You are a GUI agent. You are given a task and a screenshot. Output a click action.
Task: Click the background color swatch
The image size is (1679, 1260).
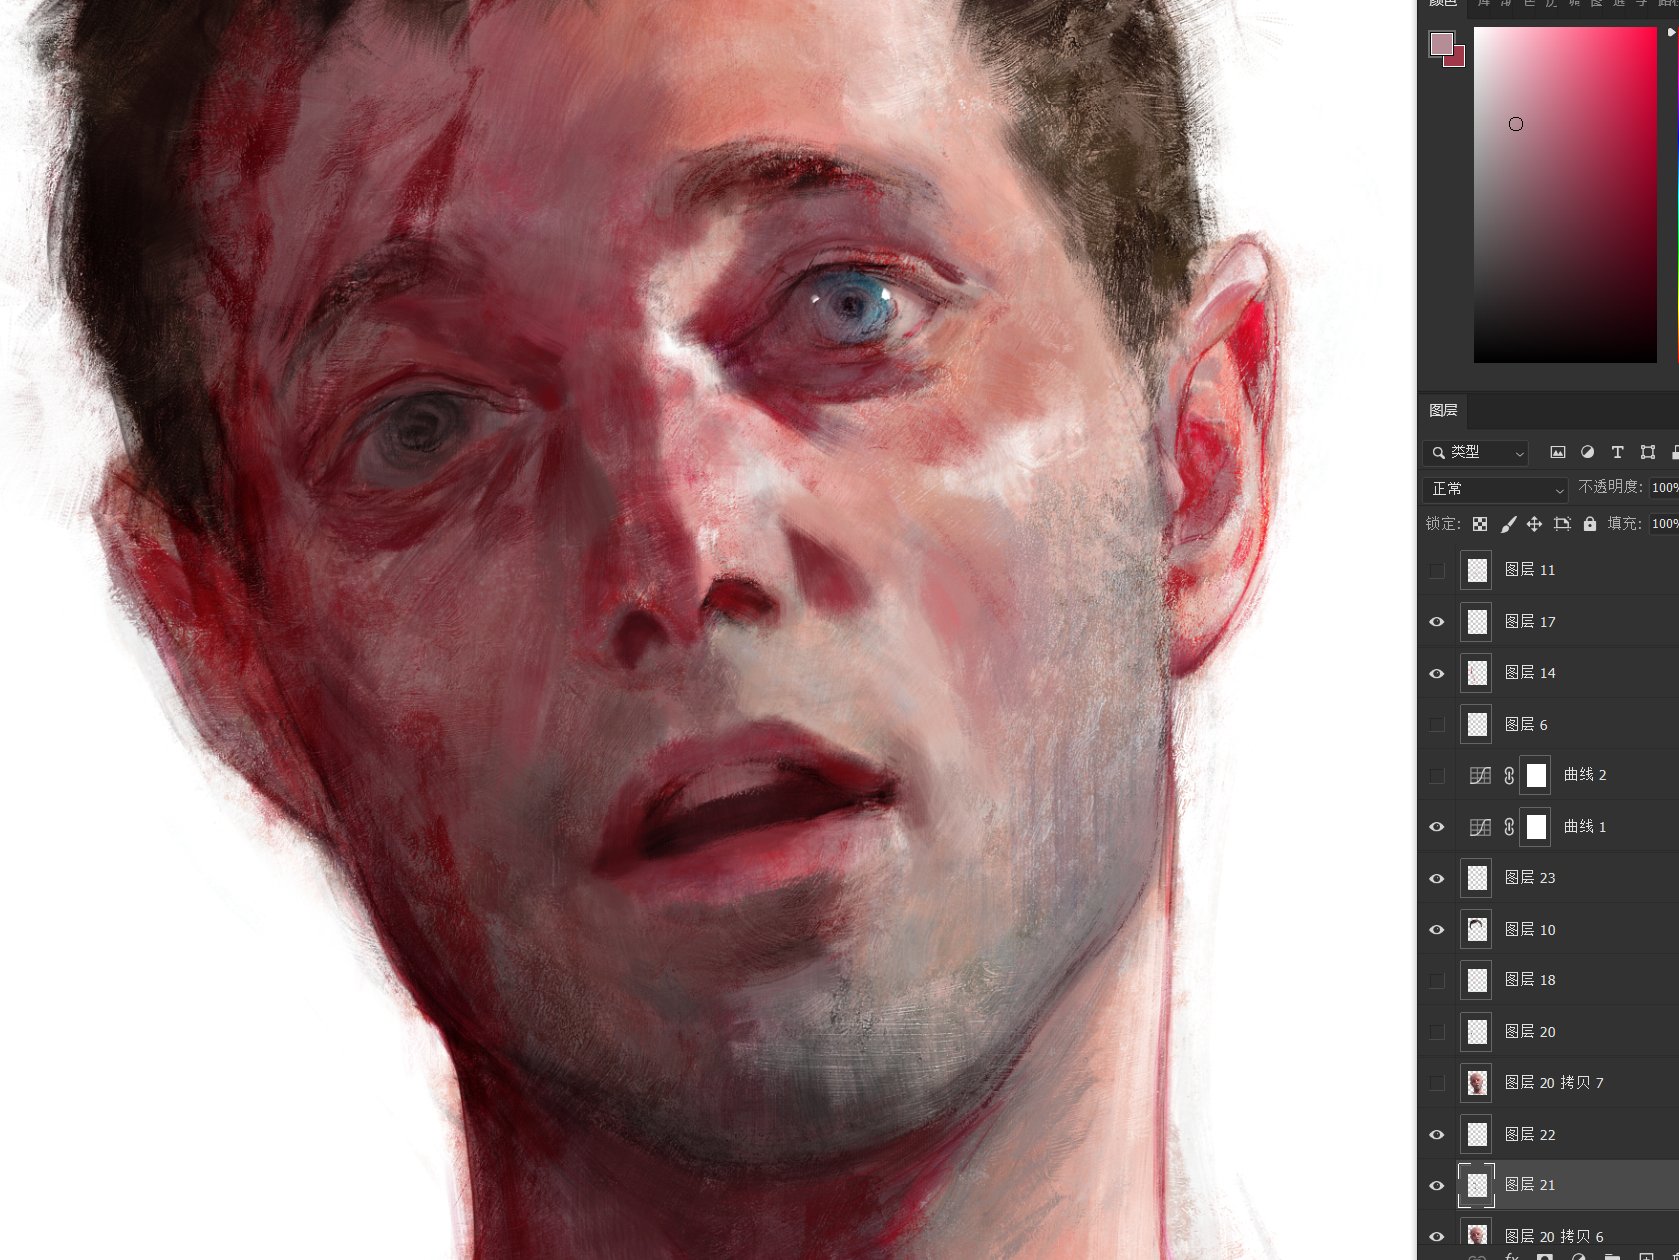click(x=1457, y=59)
